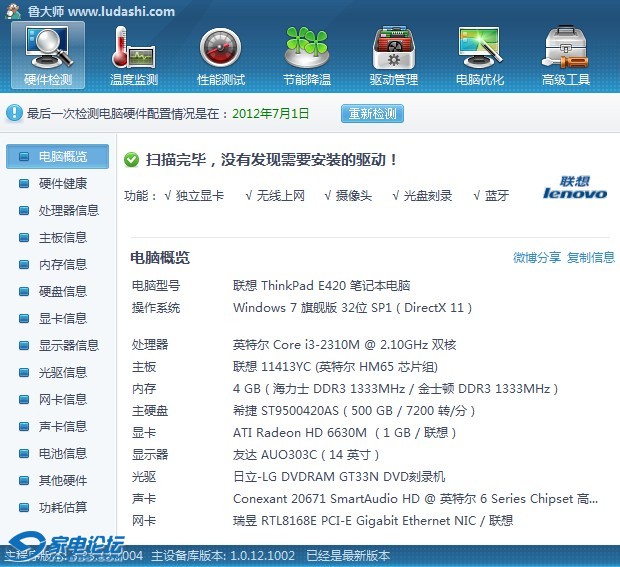
Task: Click the icon beside 其他硬件
Action: pyautogui.click(x=24, y=480)
